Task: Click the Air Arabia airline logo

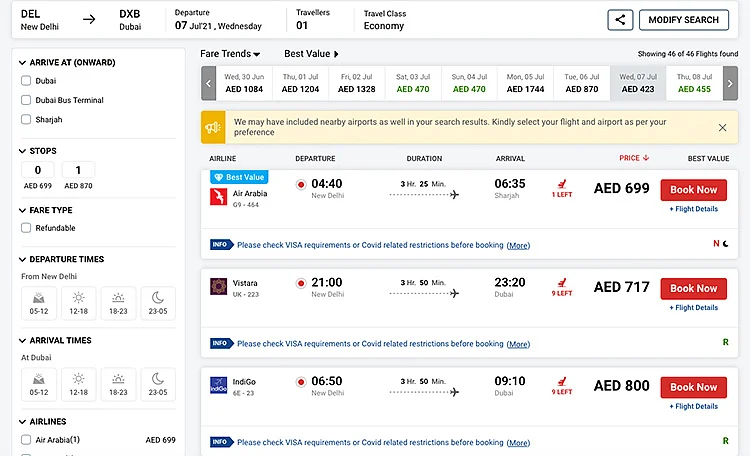Action: (219, 197)
